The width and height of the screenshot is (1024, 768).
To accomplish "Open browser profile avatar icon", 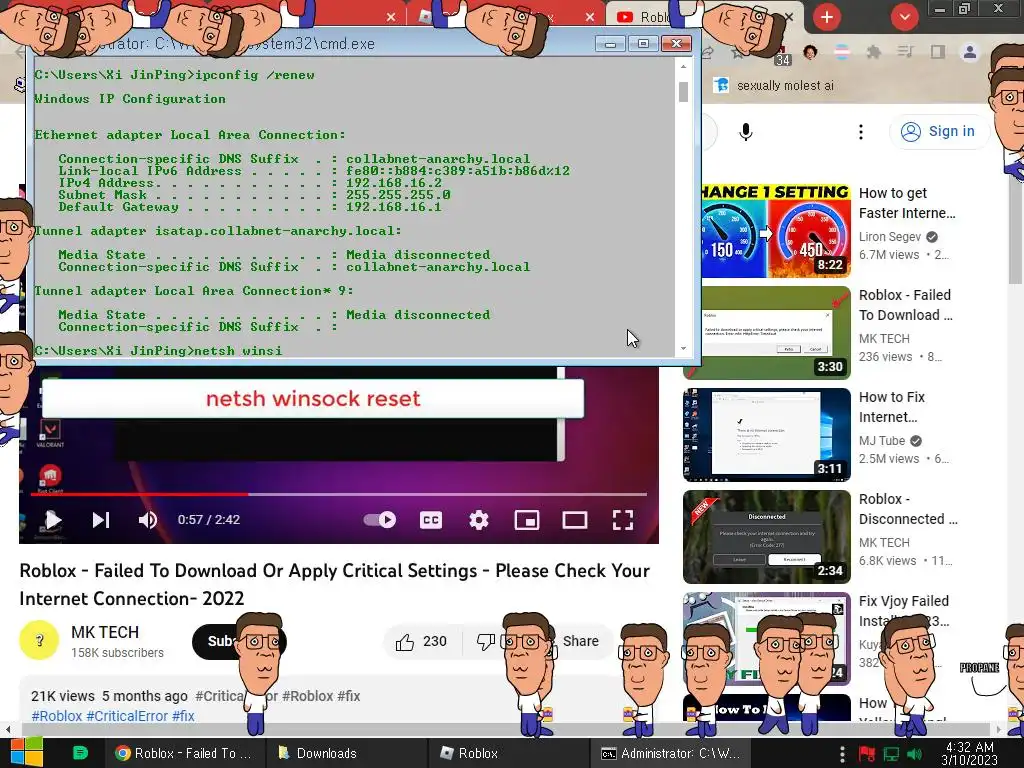I will click(x=970, y=52).
